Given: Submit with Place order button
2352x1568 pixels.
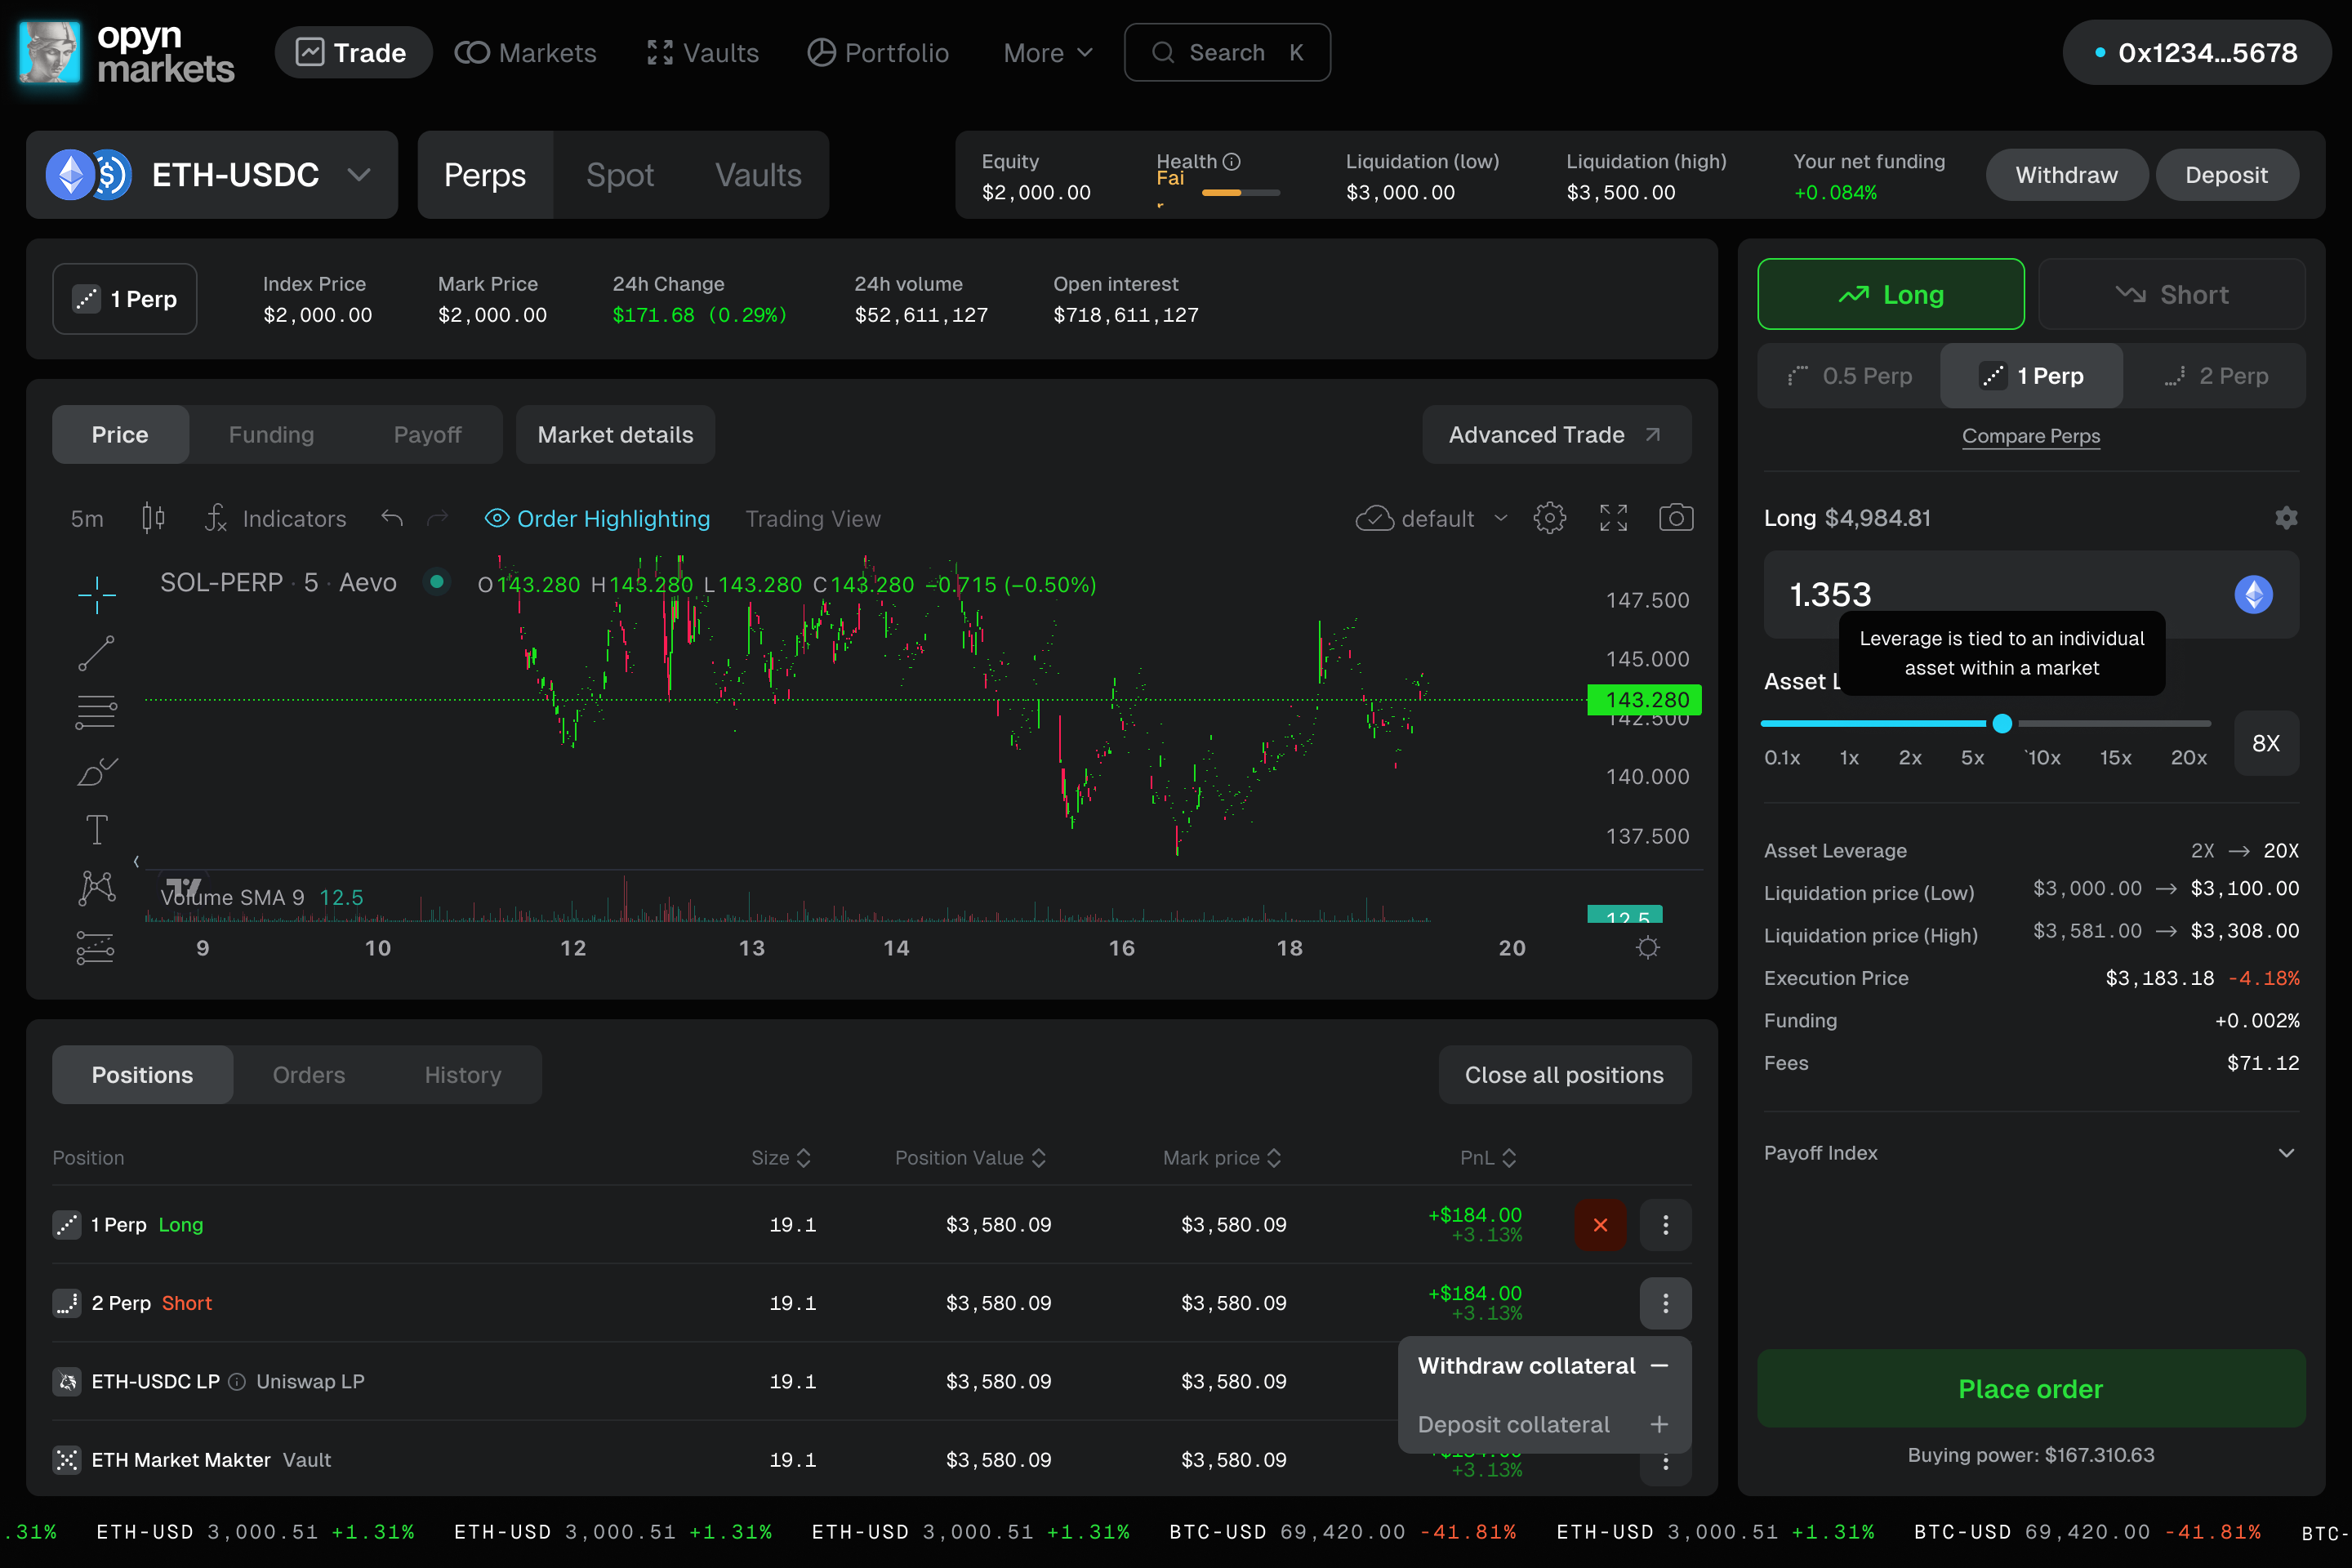Looking at the screenshot, I should pos(2031,1389).
